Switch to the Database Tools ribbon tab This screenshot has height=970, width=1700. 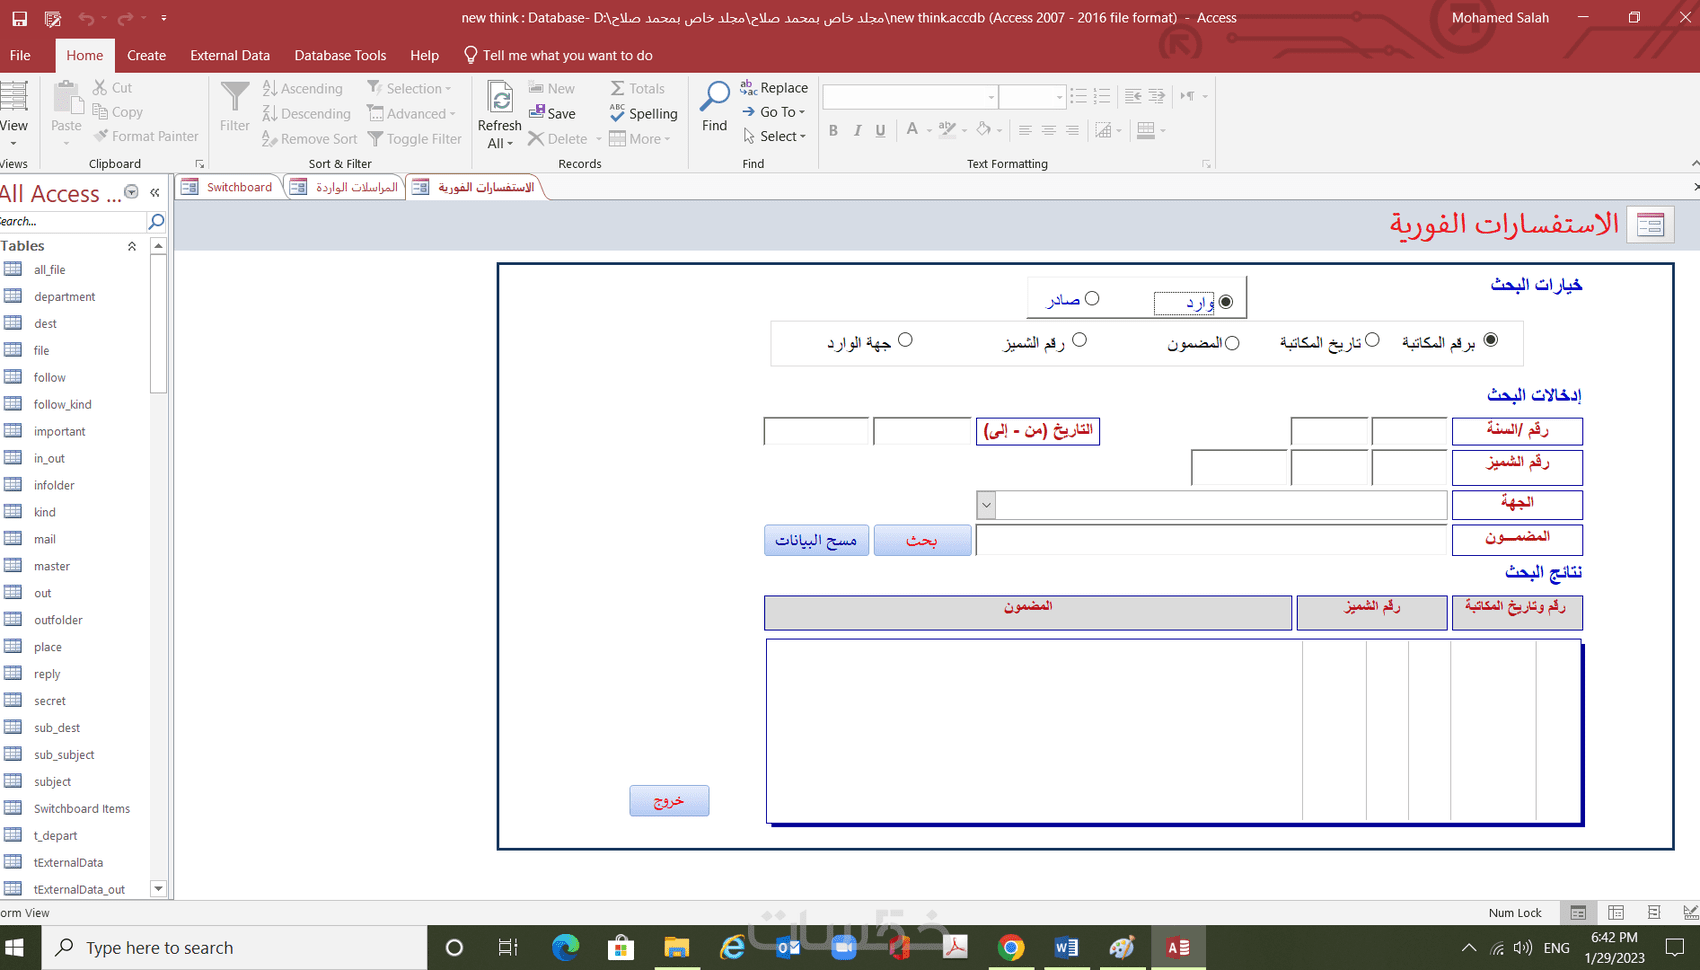tap(340, 55)
